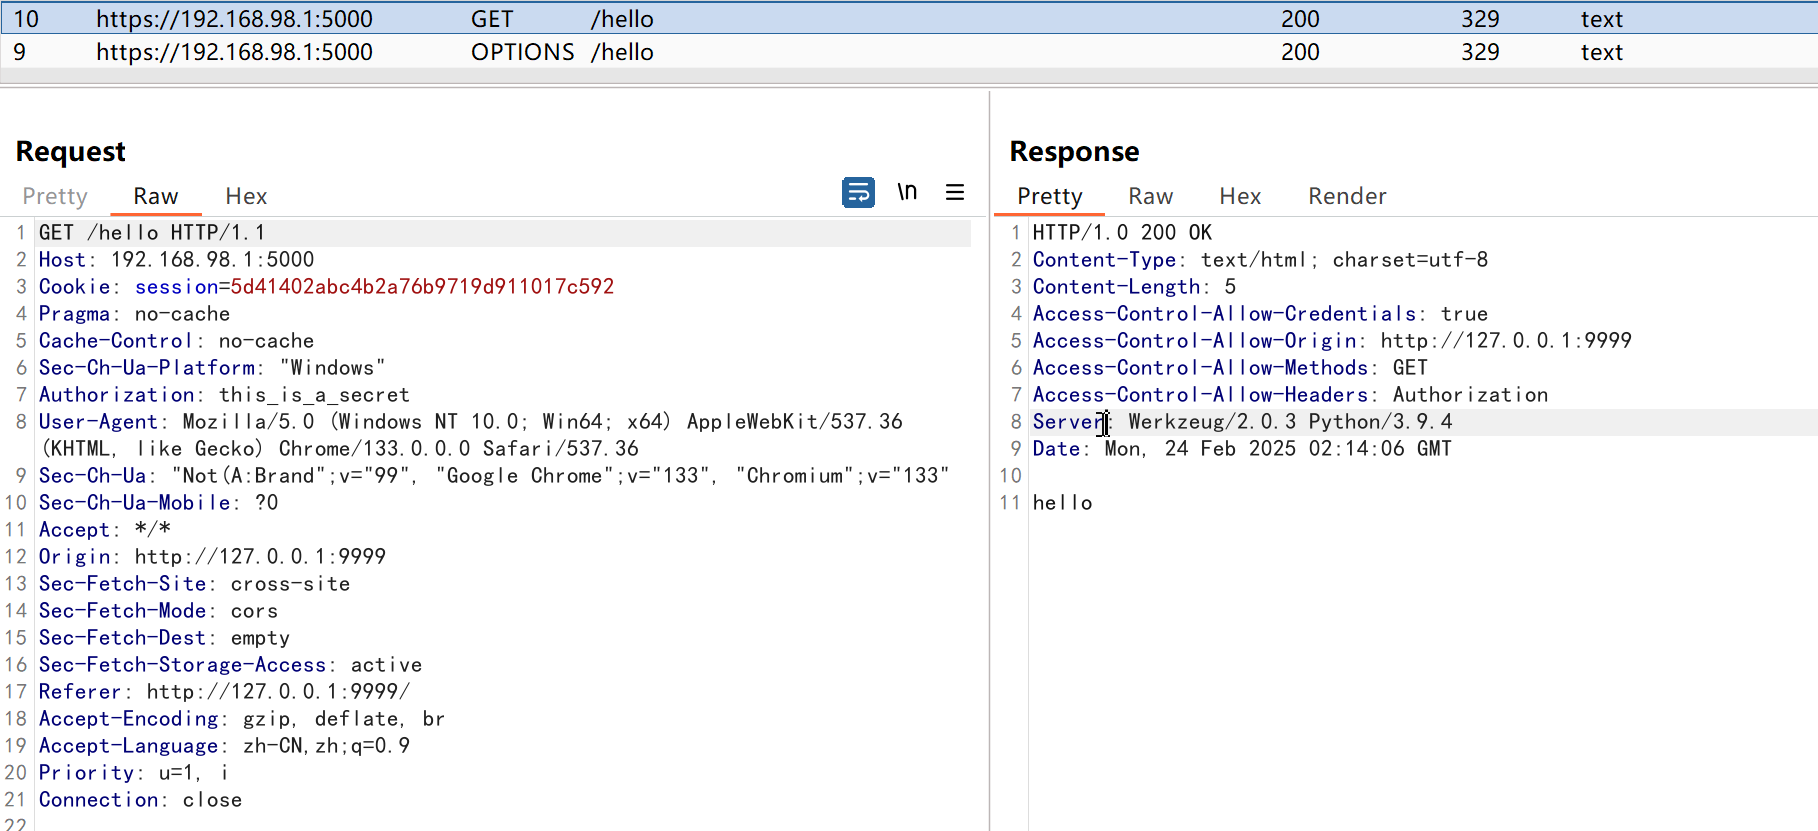The width and height of the screenshot is (1818, 831).
Task: Click the Server header line in response
Action: tap(1242, 422)
